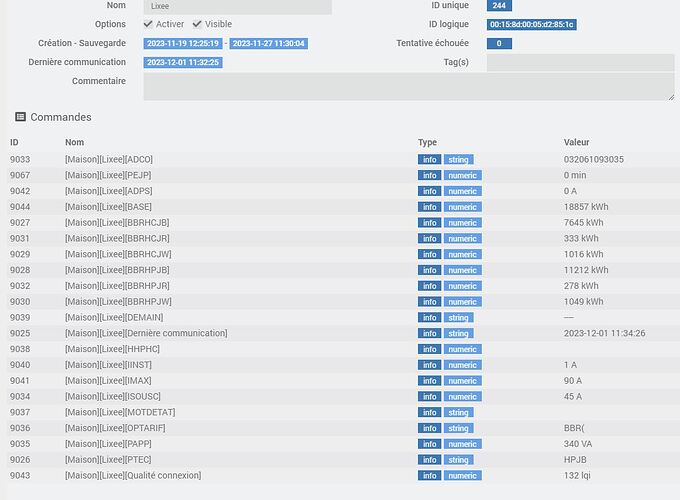The height and width of the screenshot is (500, 680).
Task: Click the value 2023-12-01 11:34:26
Action: [x=605, y=333]
